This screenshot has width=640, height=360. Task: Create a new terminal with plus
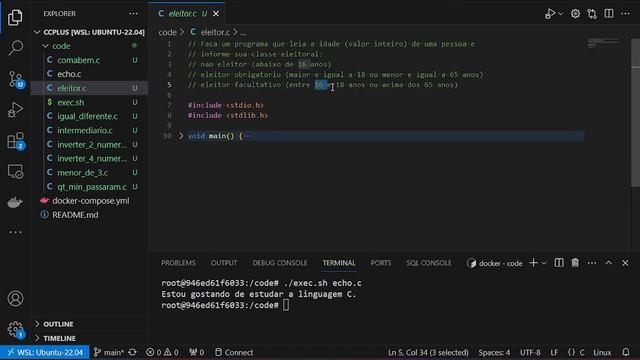(x=533, y=263)
